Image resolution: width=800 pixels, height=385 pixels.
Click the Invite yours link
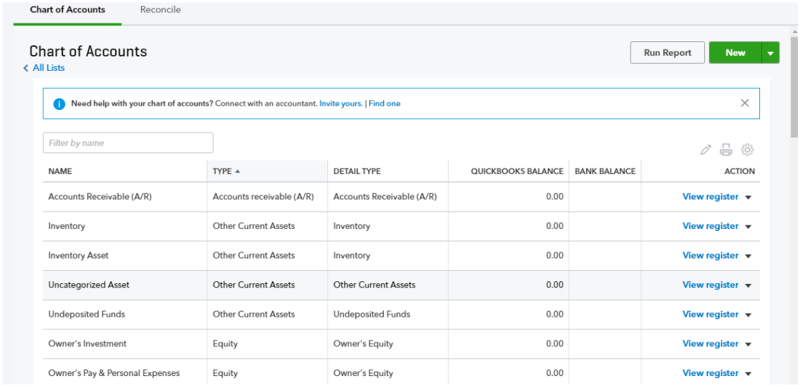coord(341,104)
